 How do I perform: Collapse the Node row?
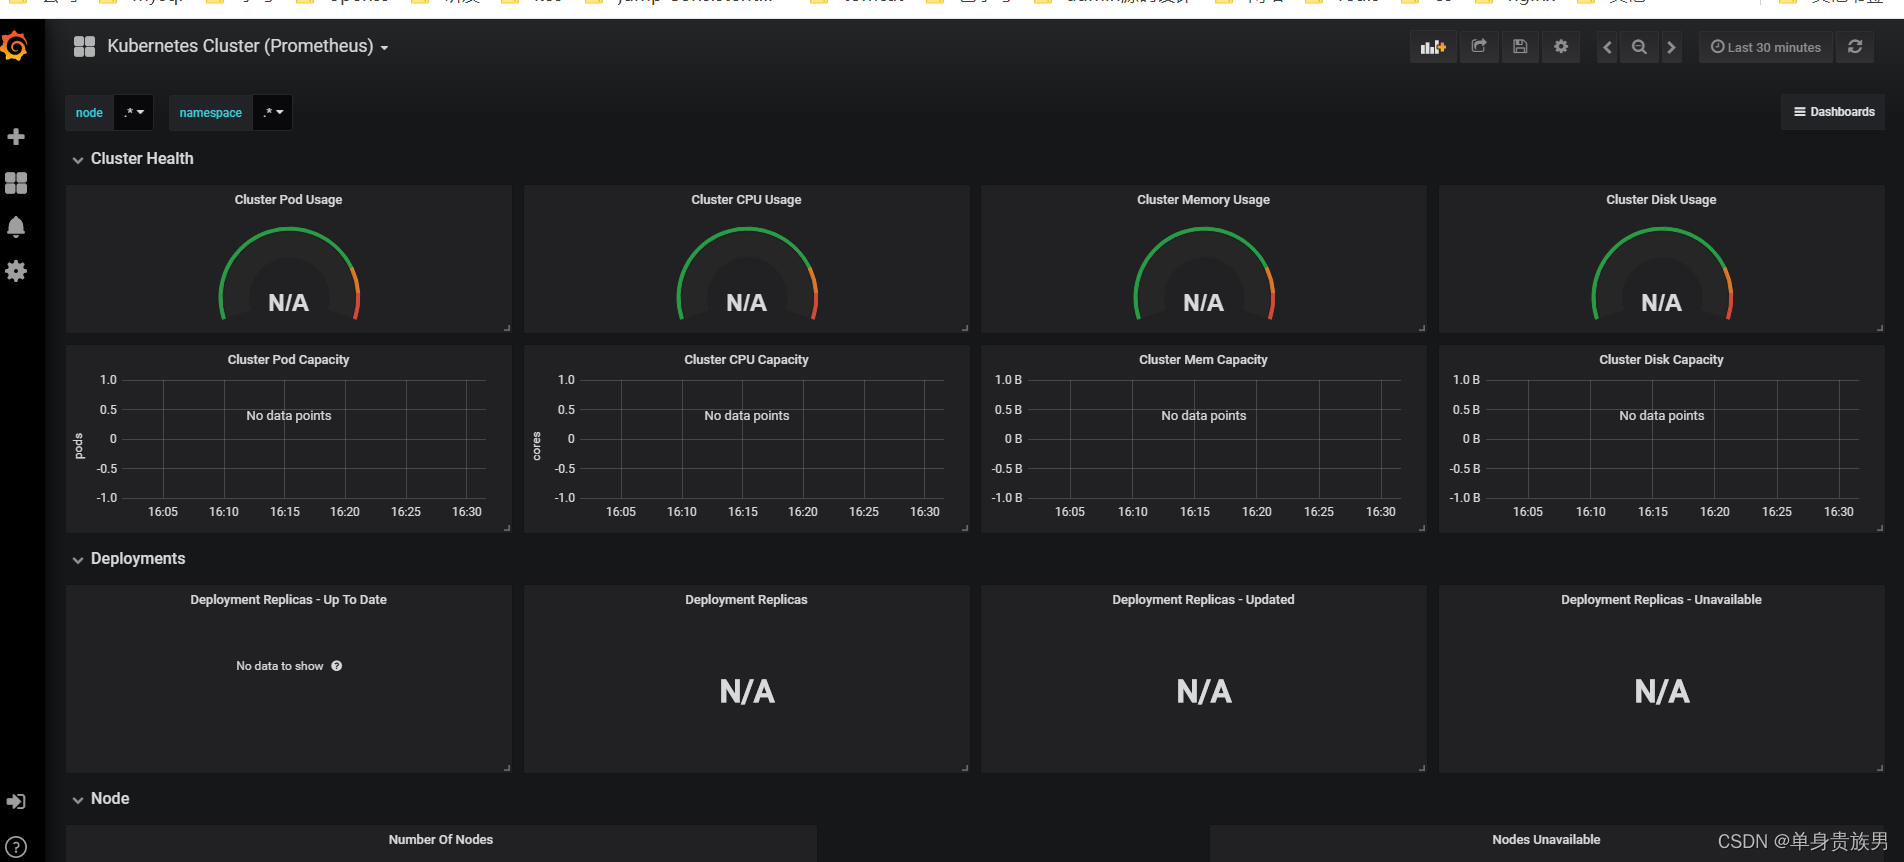pos(100,799)
